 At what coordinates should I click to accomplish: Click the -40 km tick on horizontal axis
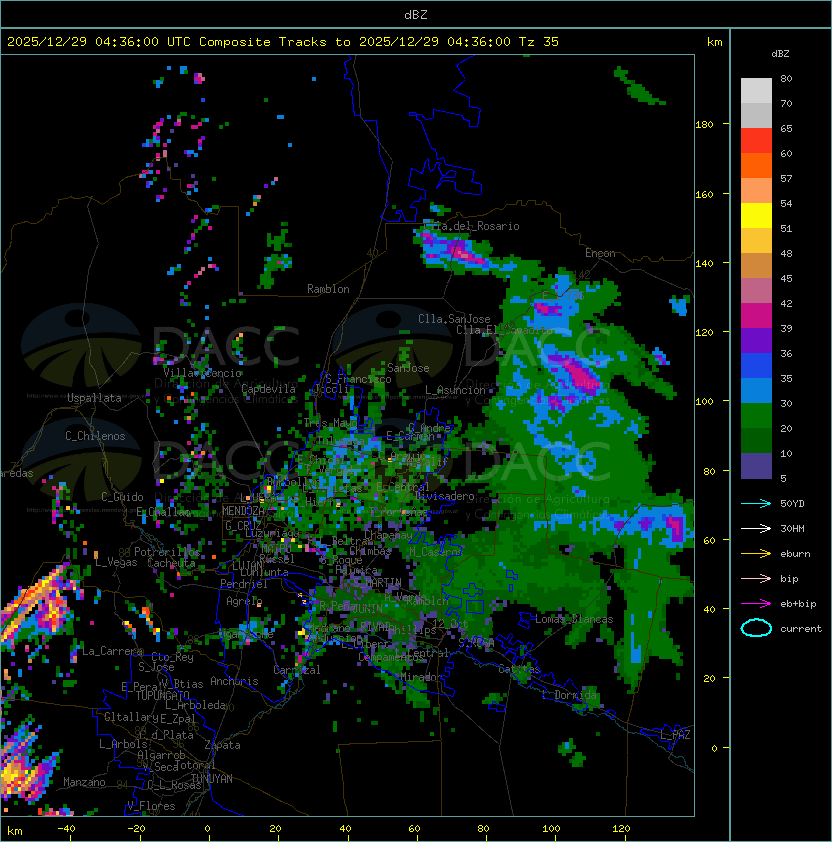[66, 829]
